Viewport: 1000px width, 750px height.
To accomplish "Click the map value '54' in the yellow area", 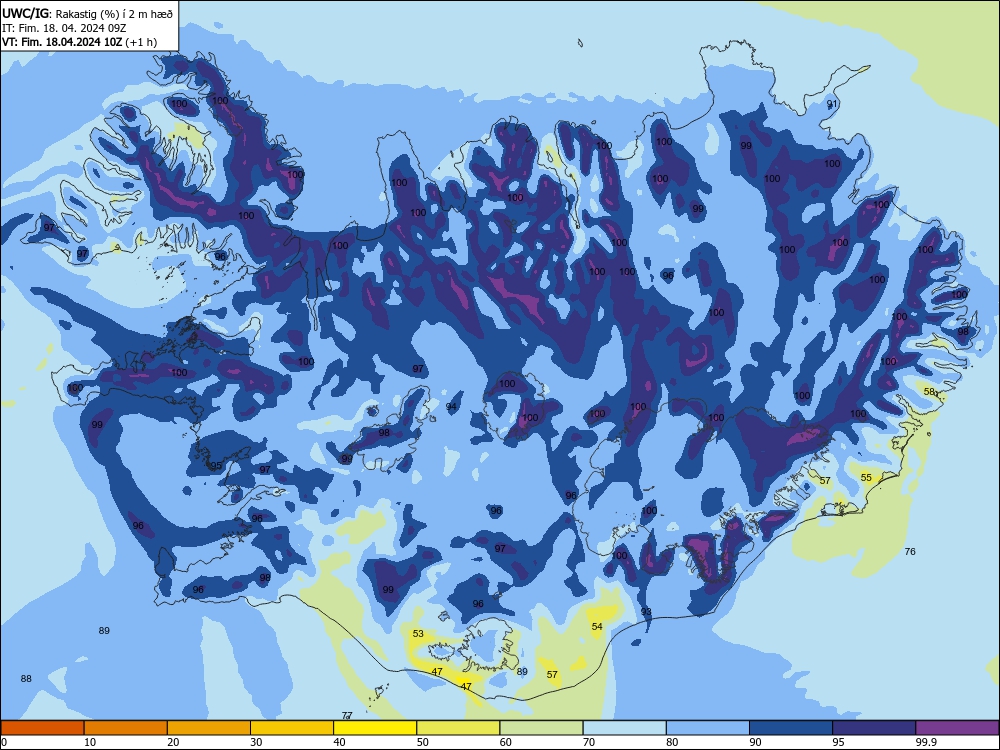I will click(x=597, y=626).
